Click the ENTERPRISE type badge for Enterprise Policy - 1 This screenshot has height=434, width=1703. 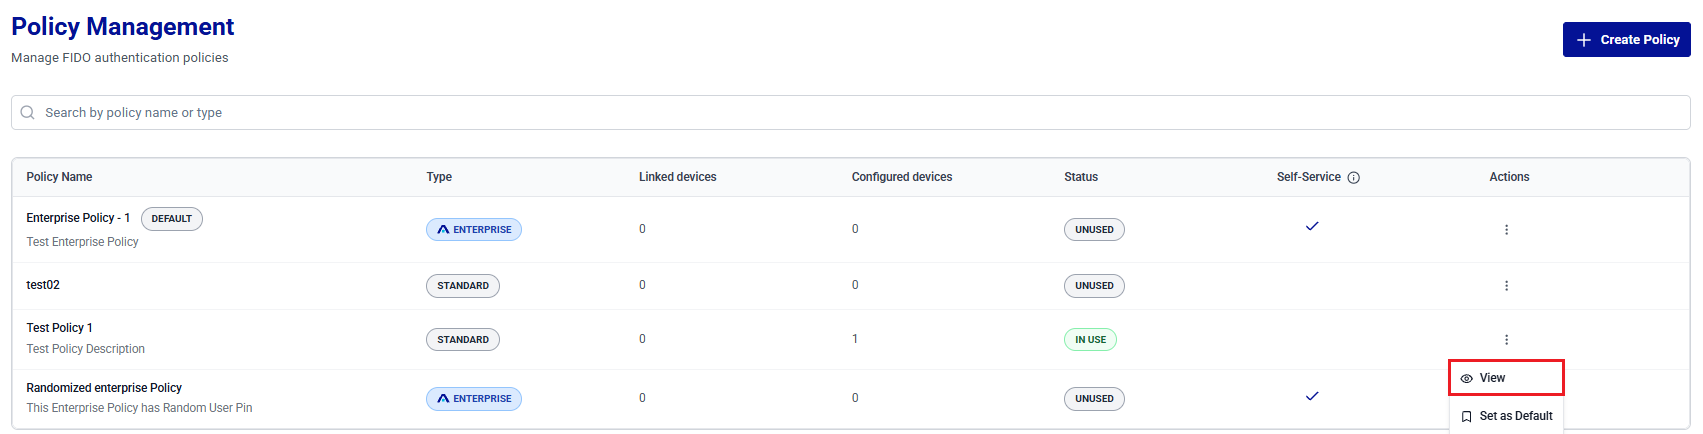pyautogui.click(x=474, y=230)
